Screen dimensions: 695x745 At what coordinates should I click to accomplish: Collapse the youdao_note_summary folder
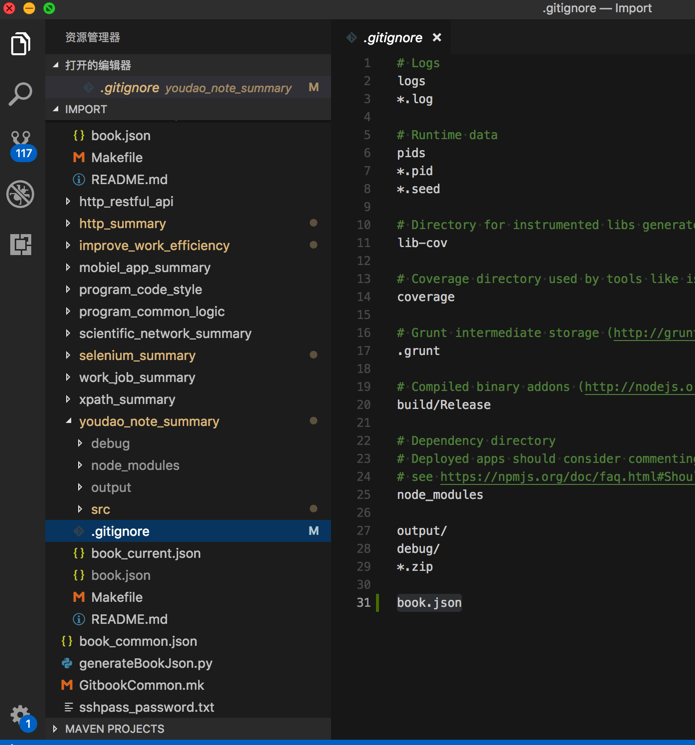point(149,421)
